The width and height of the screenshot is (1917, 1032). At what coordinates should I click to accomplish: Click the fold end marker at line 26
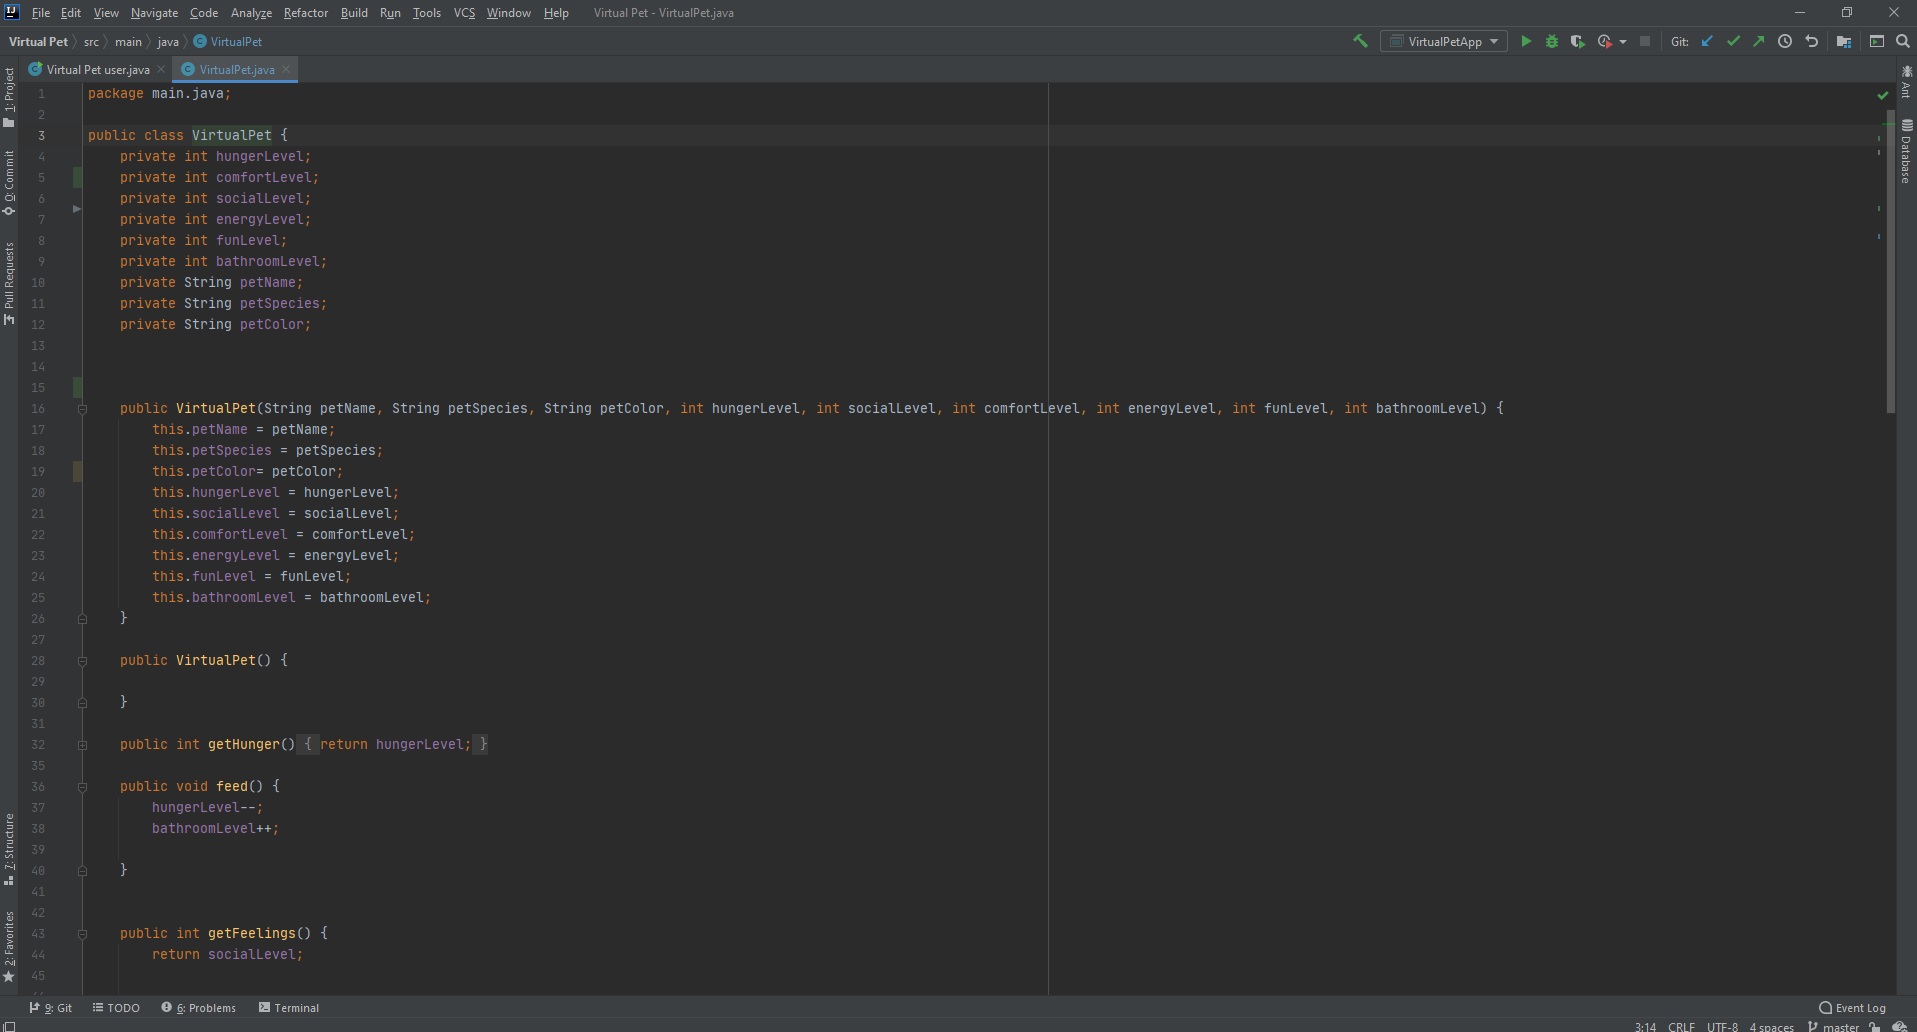(x=83, y=619)
